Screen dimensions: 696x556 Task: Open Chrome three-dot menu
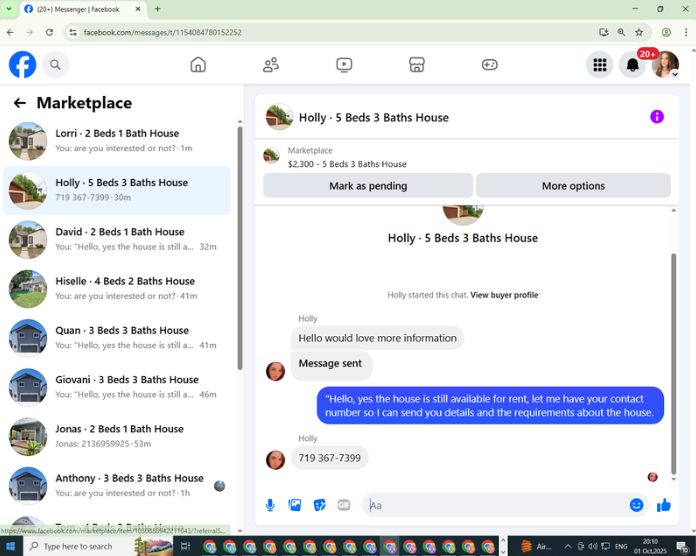click(686, 32)
